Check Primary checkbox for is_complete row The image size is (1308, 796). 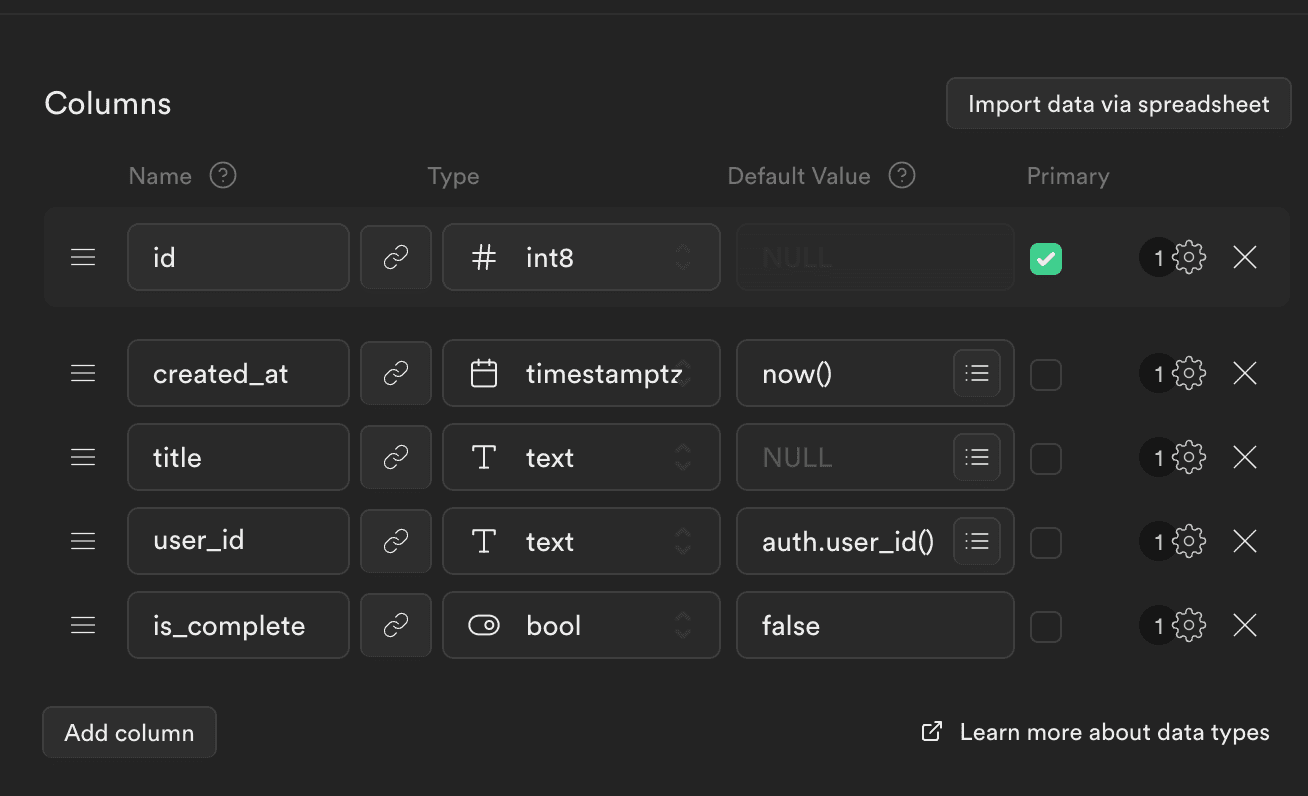point(1045,627)
